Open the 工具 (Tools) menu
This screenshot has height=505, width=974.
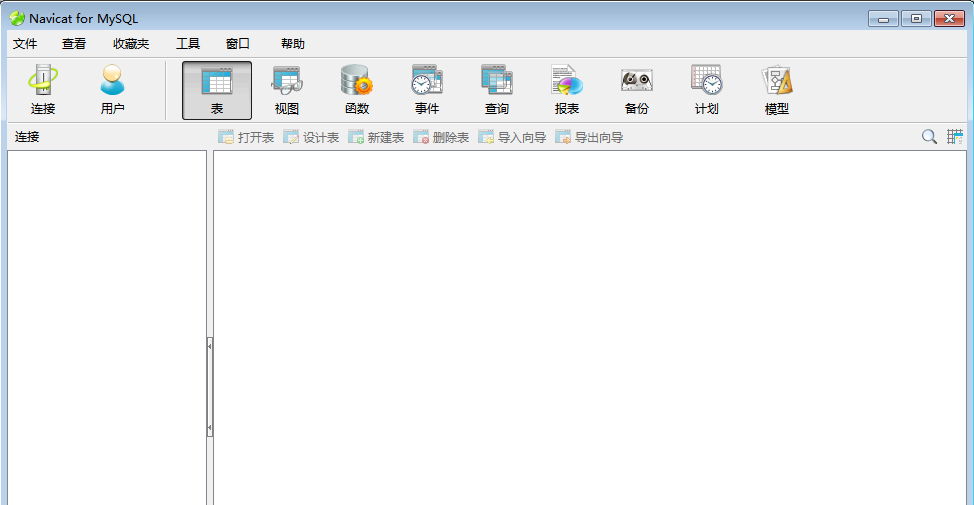pyautogui.click(x=188, y=44)
